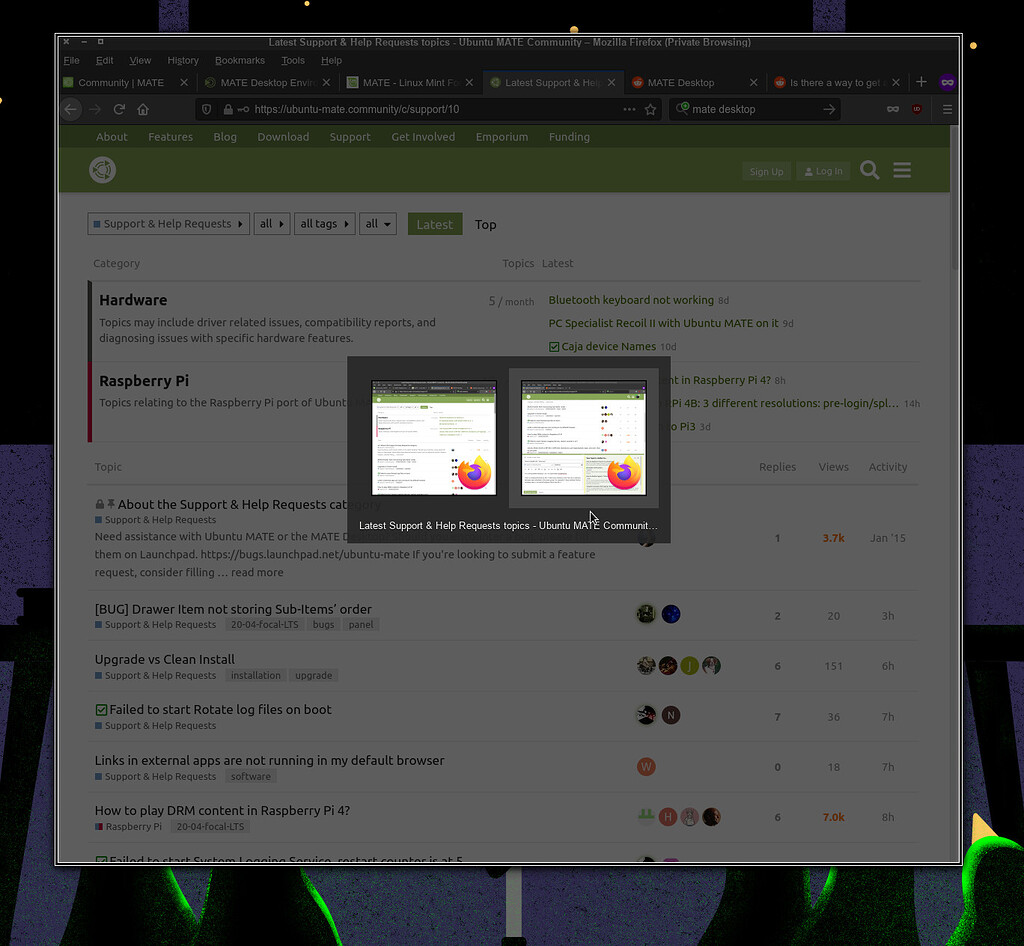Click the back navigation arrow
The height and width of the screenshot is (946, 1024).
coord(71,110)
